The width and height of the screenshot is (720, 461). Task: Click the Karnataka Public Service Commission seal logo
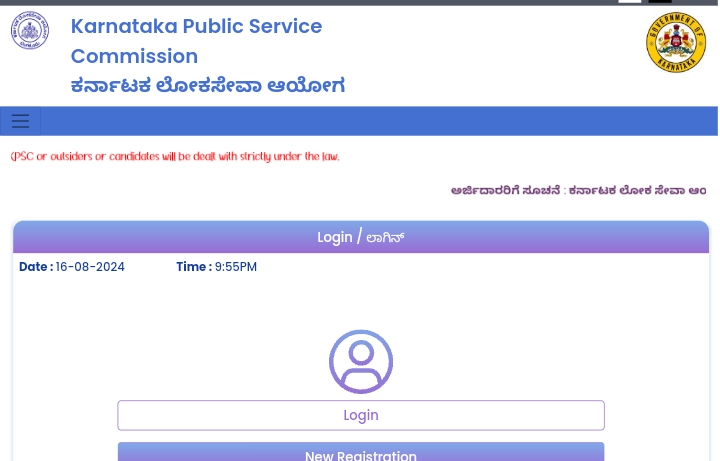click(30, 30)
